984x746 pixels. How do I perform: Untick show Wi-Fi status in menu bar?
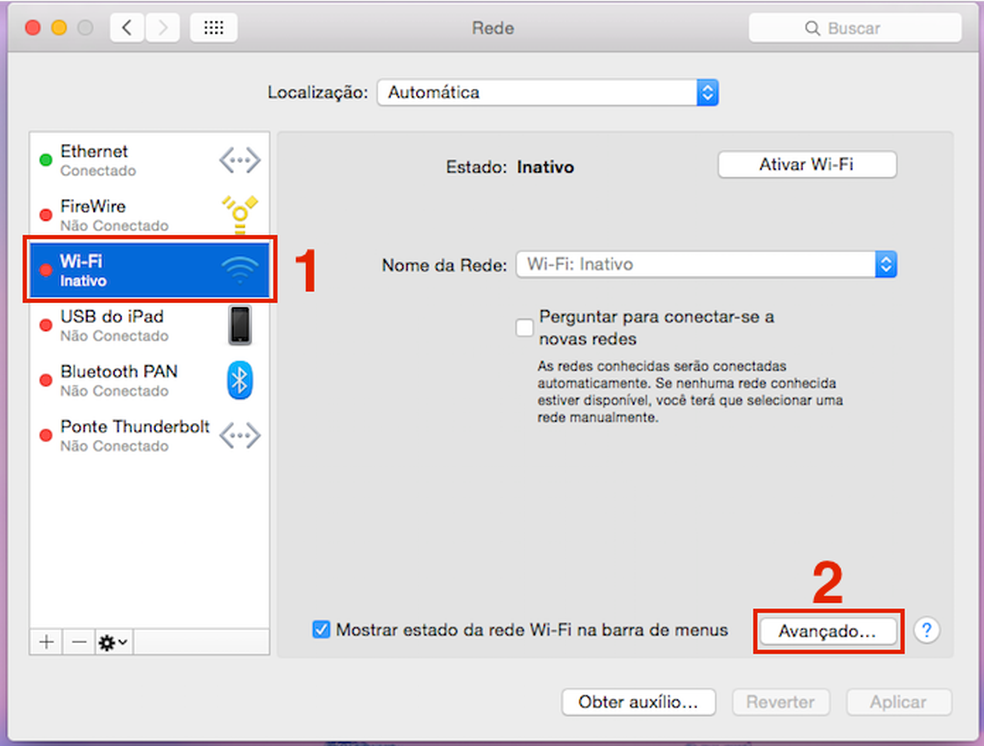321,629
